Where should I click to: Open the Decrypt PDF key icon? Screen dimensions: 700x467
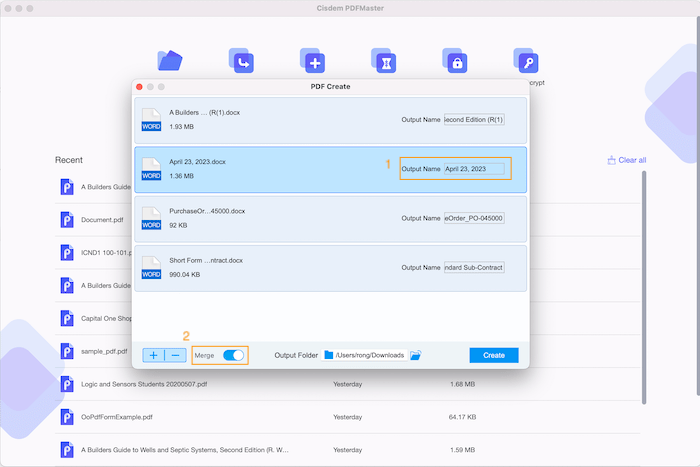click(x=526, y=61)
